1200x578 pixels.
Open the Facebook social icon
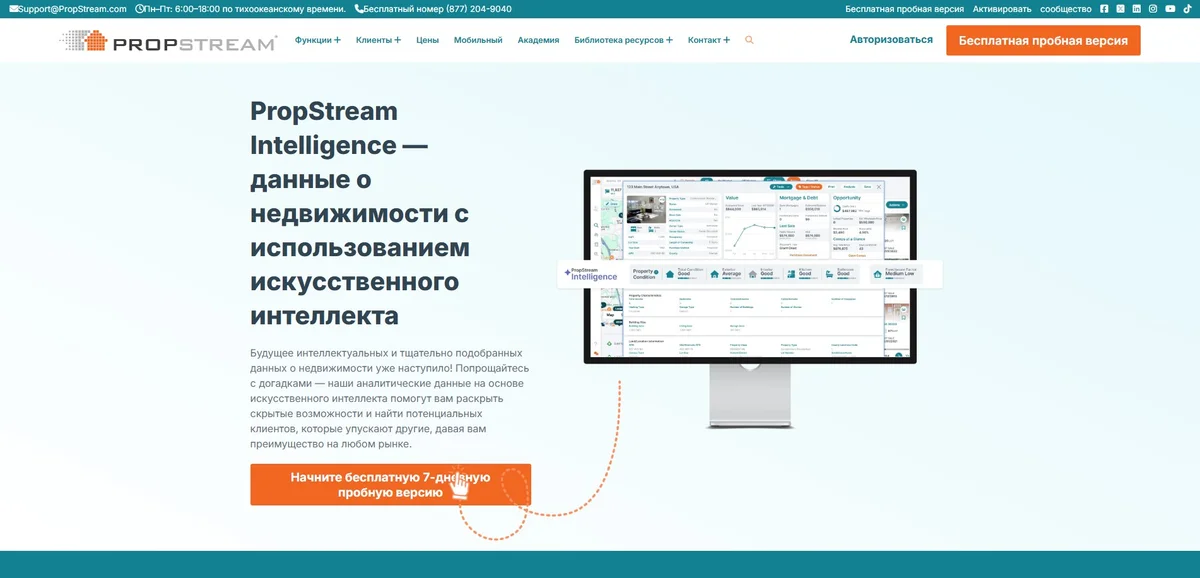[x=1104, y=9]
